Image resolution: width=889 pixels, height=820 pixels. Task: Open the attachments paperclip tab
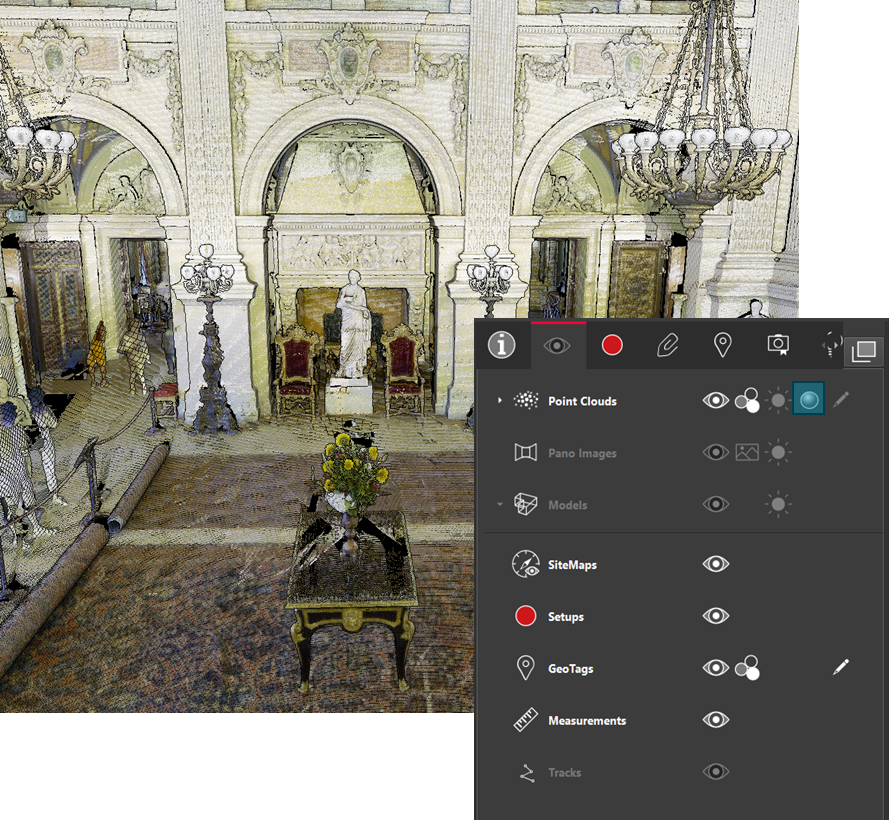(x=667, y=345)
